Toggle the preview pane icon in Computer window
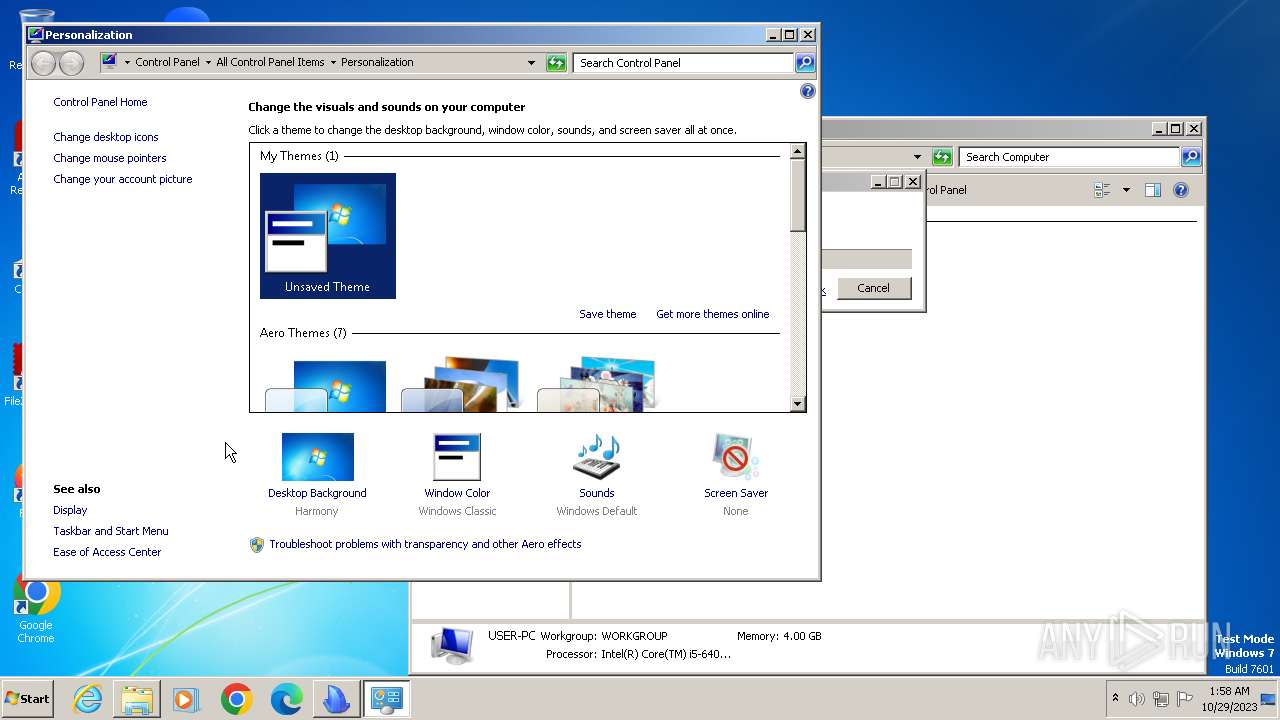This screenshot has height=720, width=1280. click(x=1153, y=190)
